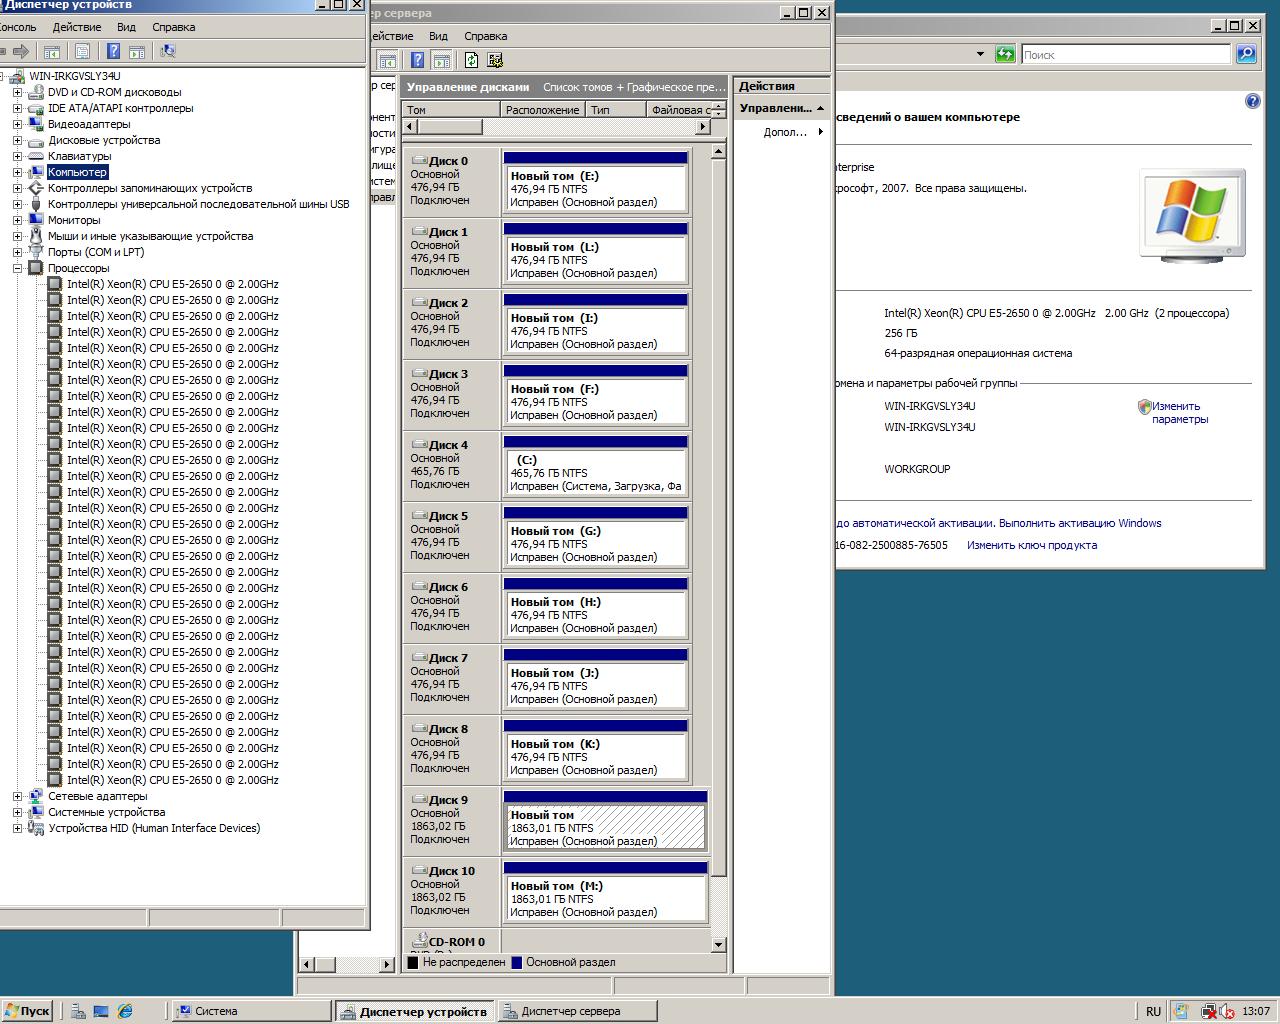
Task: Click right arrow of volume list horizontal scrollbar
Action: coord(703,127)
